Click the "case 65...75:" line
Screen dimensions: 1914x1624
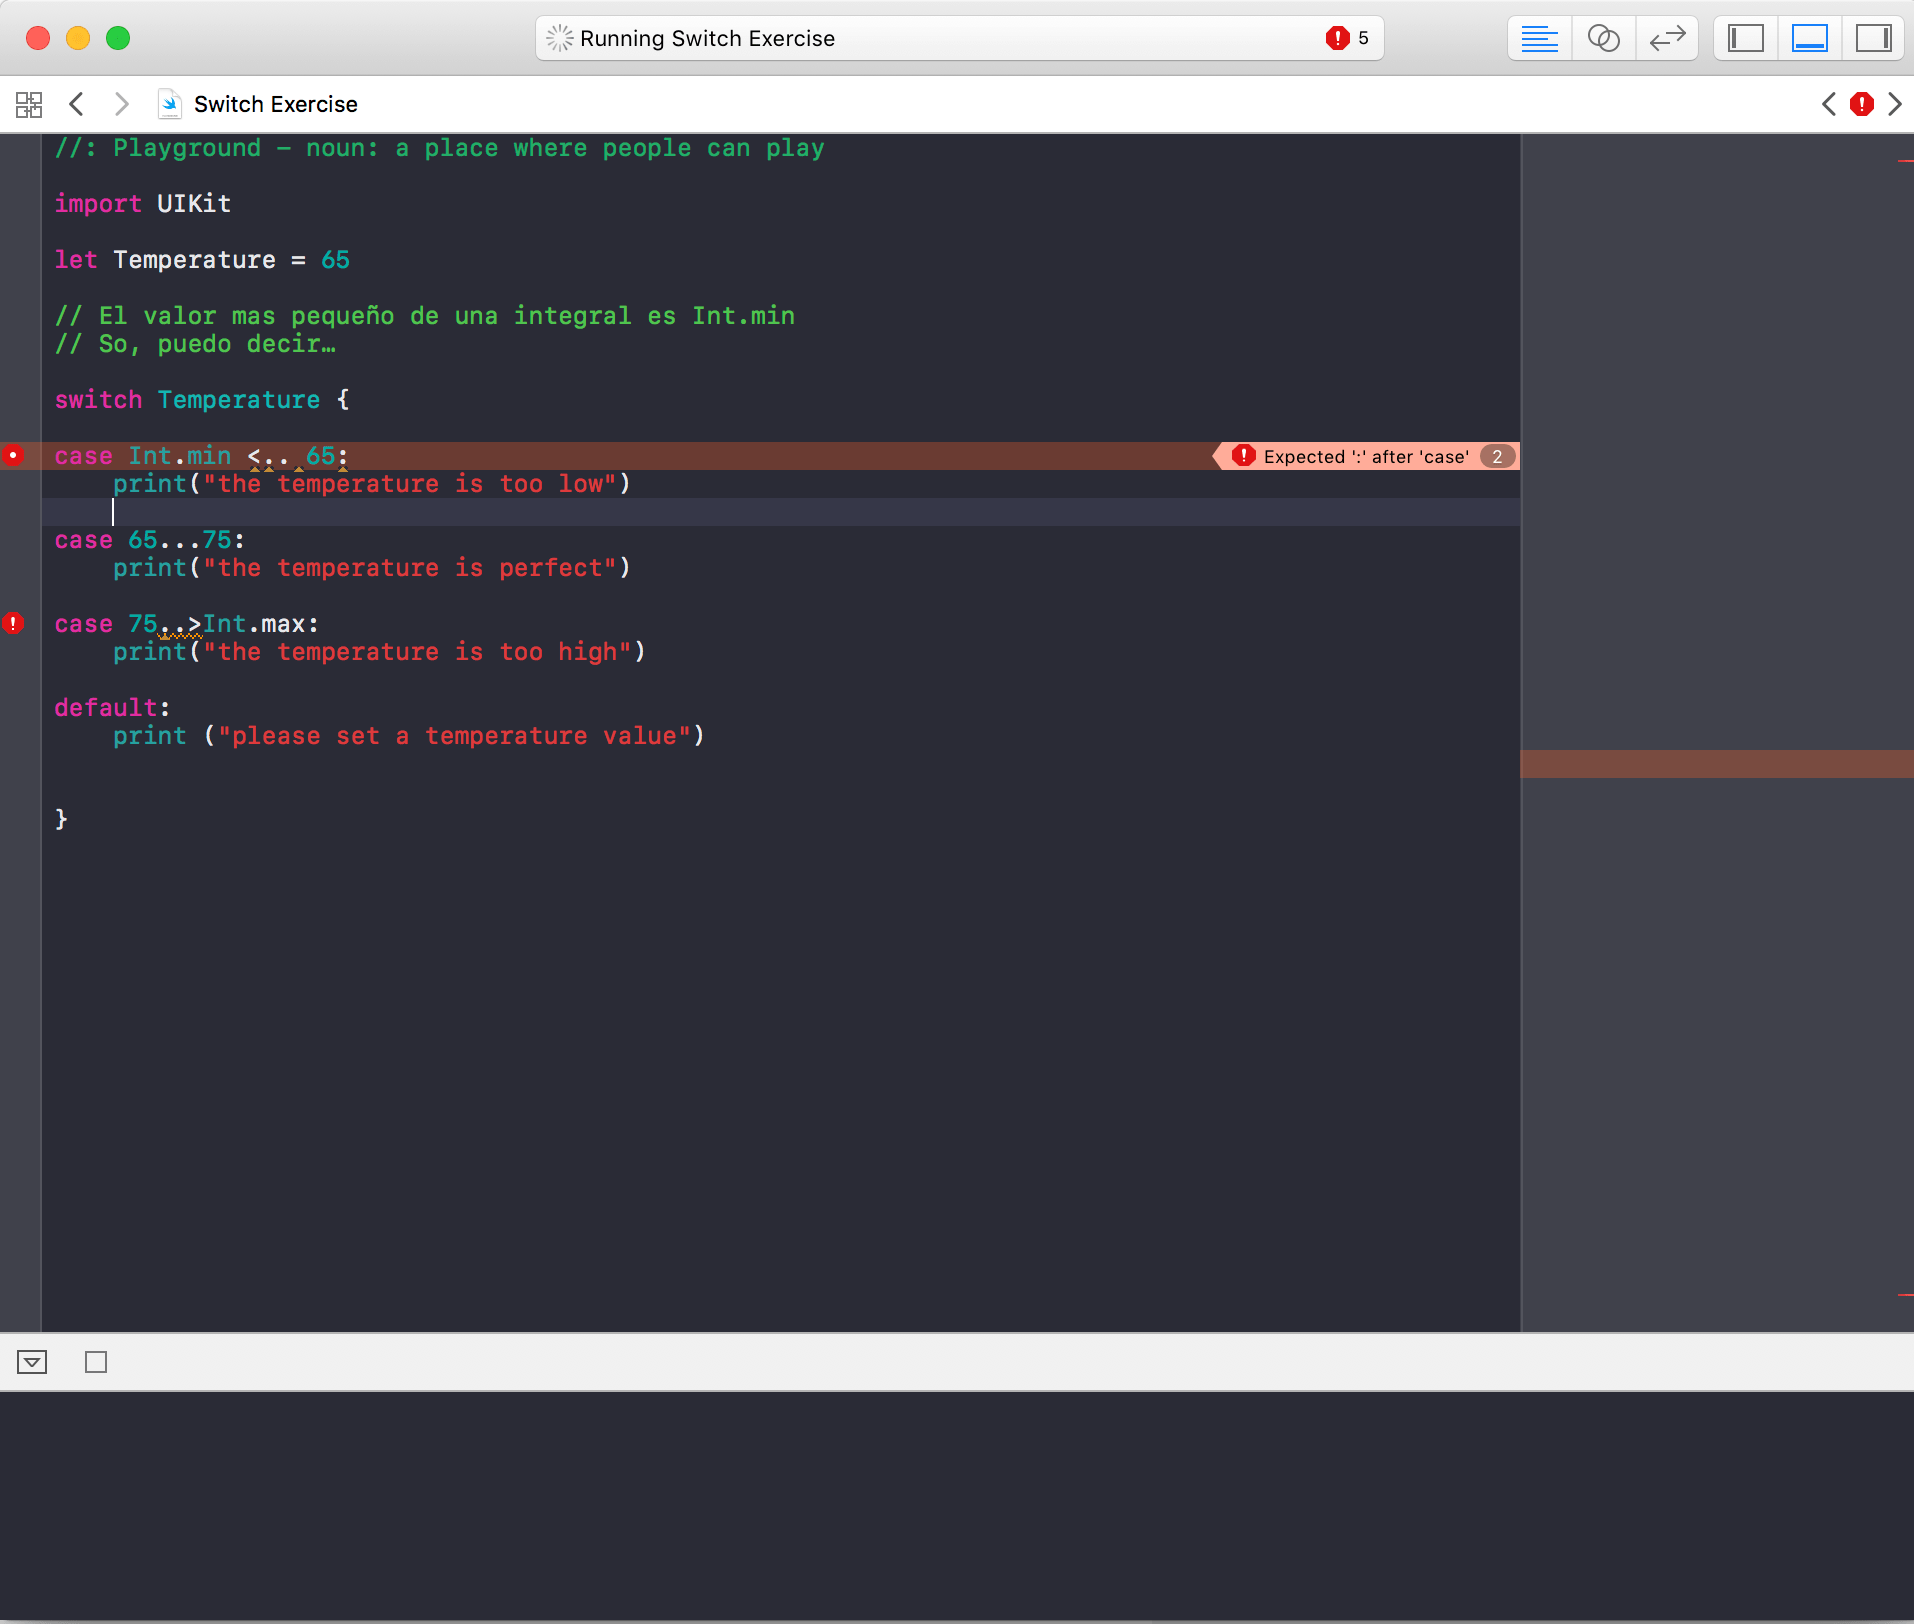point(150,540)
